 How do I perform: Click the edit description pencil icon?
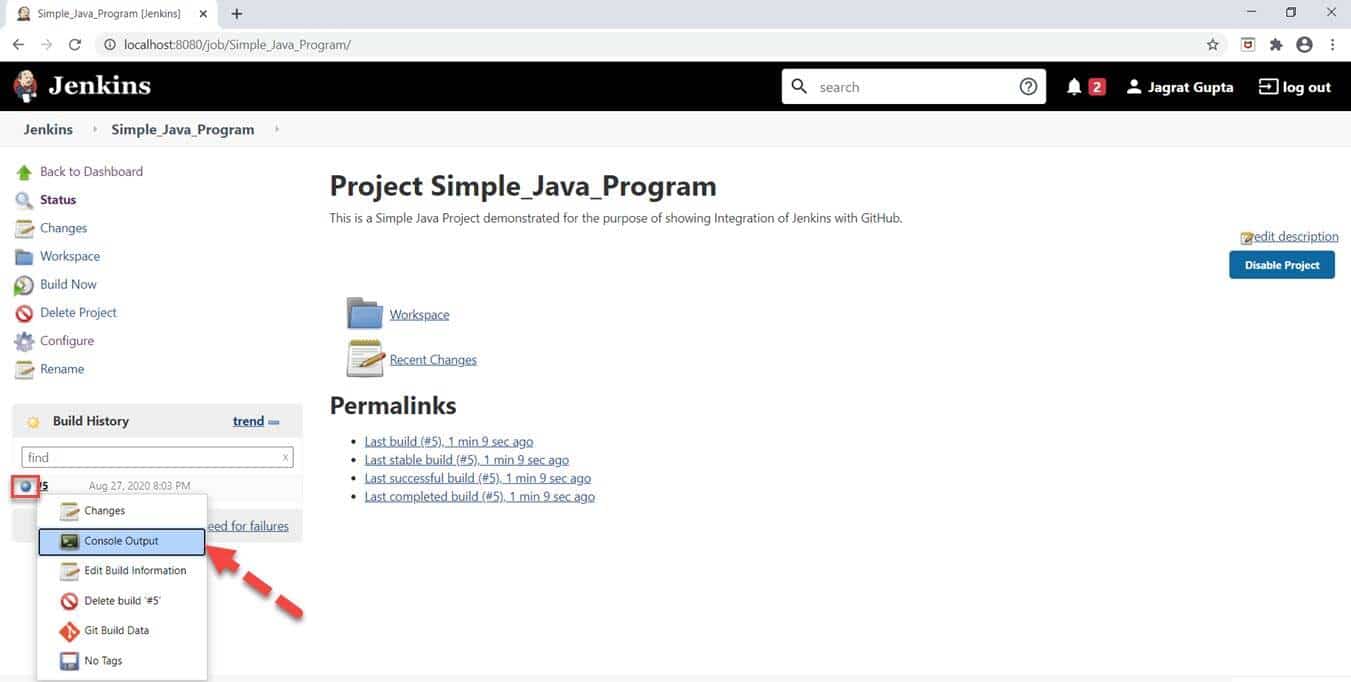pyautogui.click(x=1247, y=238)
